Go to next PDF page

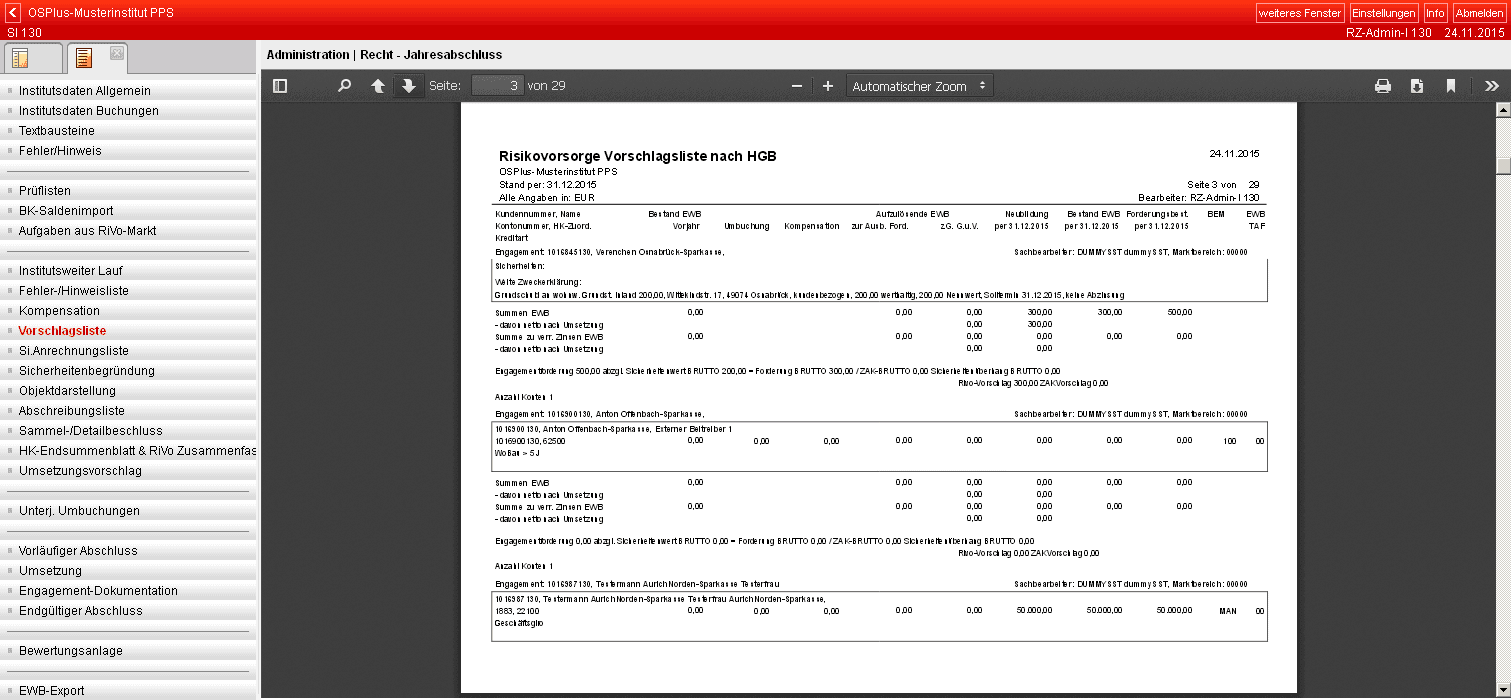coord(408,86)
